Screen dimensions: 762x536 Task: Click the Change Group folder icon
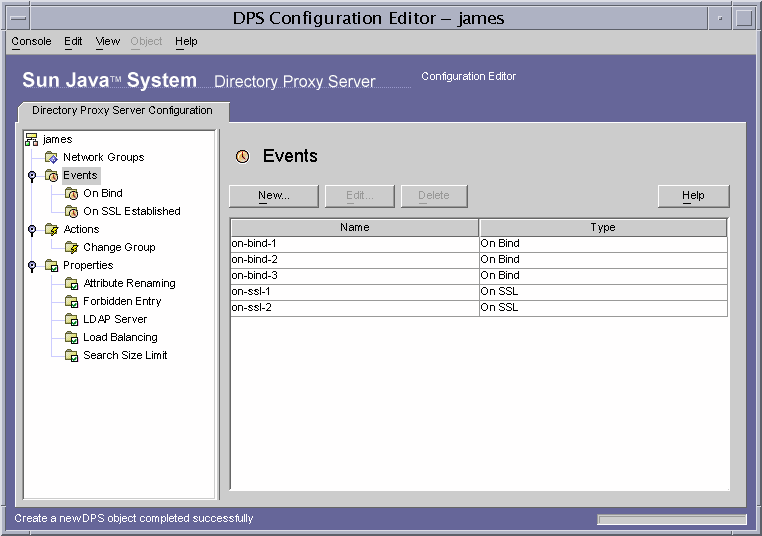coord(71,247)
